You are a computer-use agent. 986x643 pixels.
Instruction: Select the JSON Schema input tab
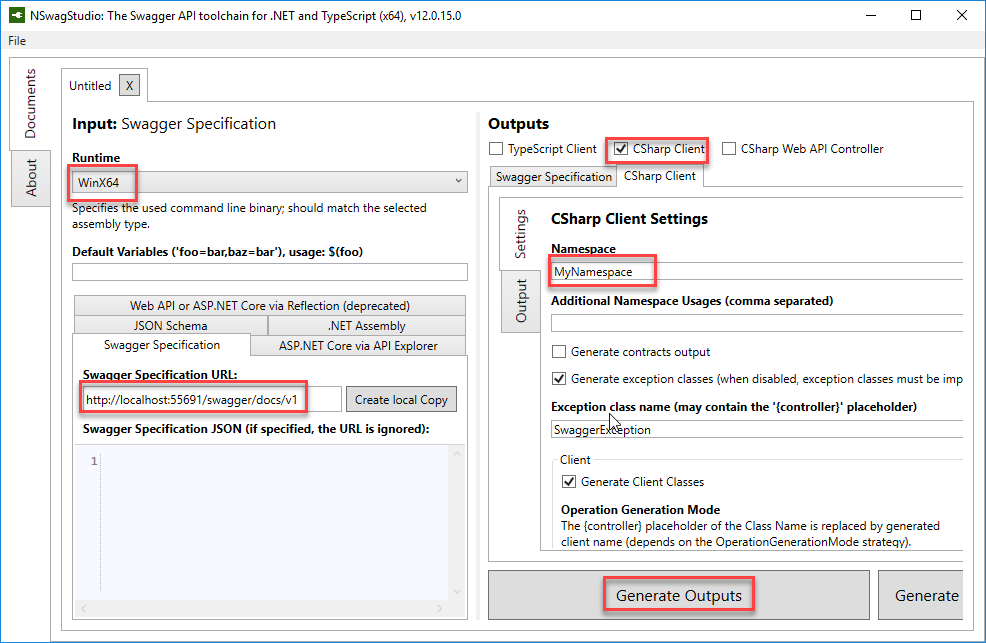click(170, 325)
